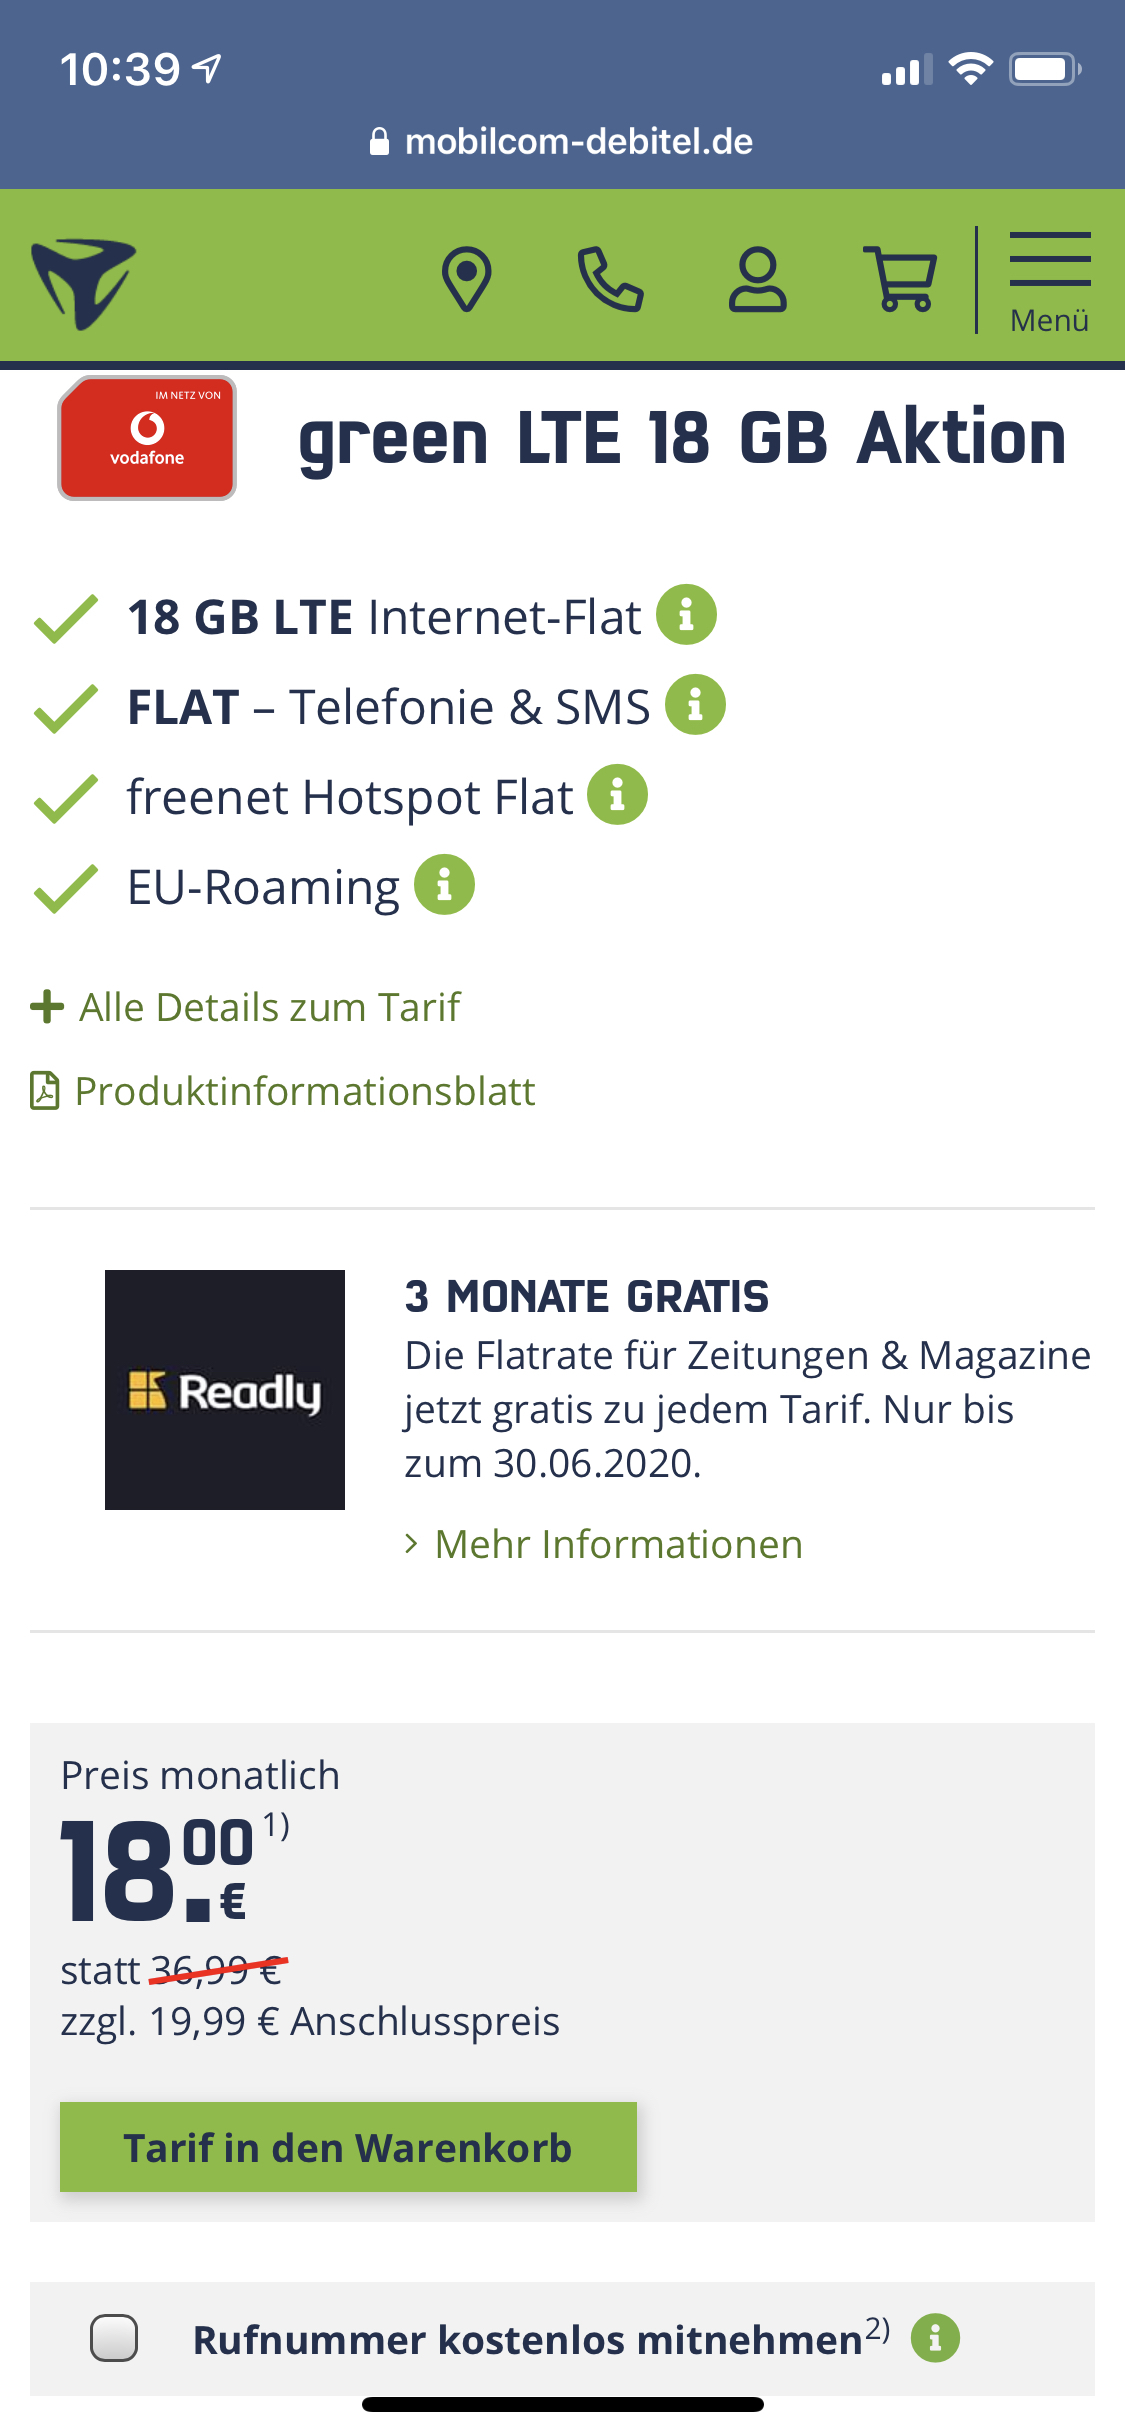
Task: Tap the Vodafone network badge image
Action: (x=147, y=438)
